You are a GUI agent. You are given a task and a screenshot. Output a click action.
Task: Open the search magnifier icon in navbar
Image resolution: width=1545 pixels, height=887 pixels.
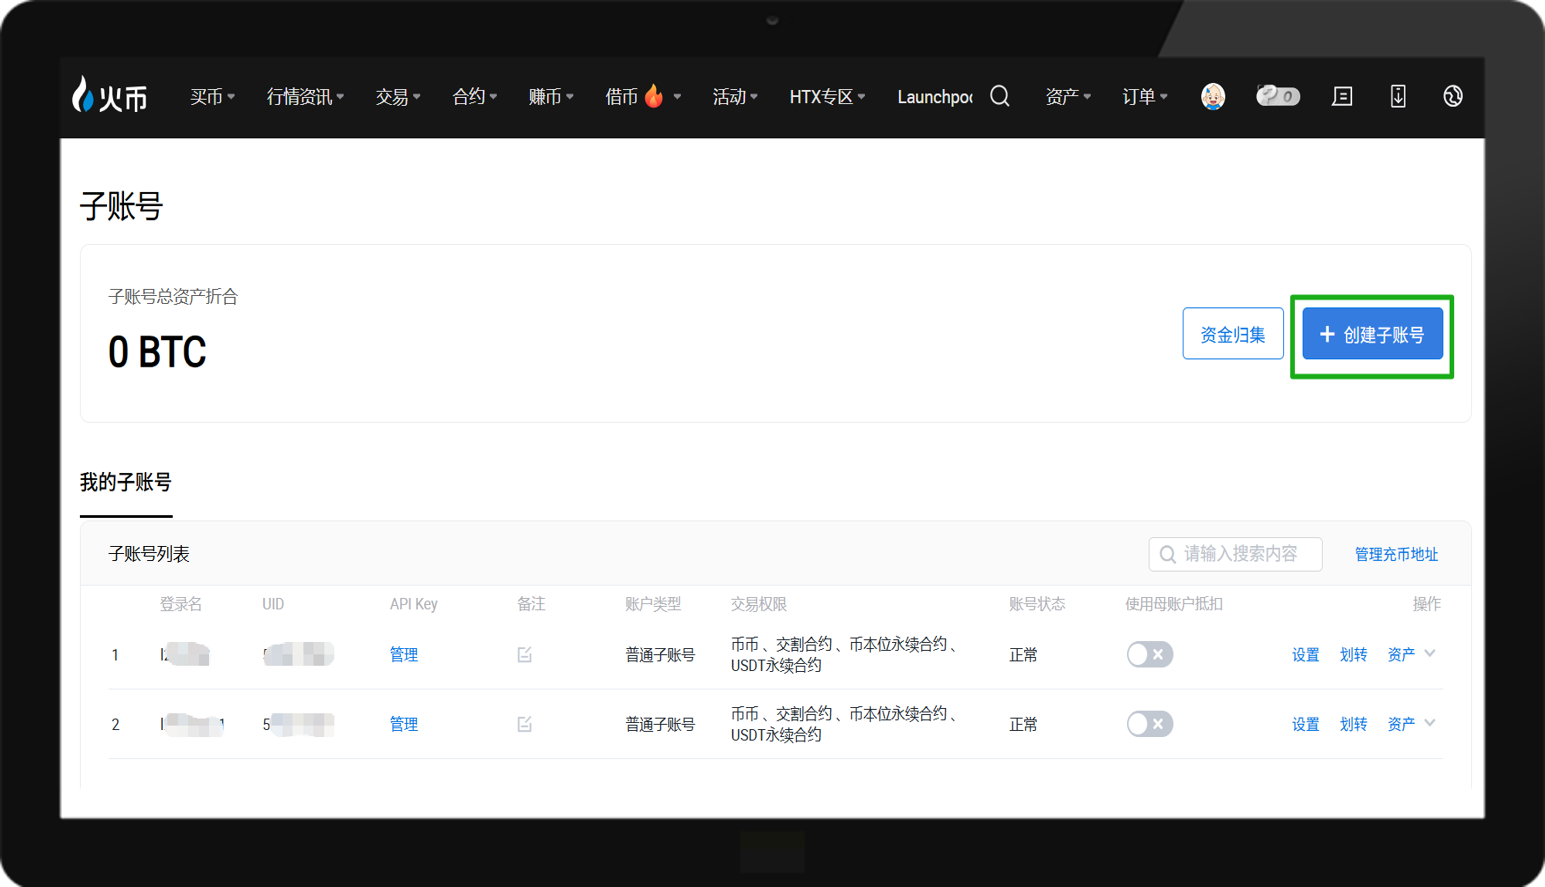(999, 96)
